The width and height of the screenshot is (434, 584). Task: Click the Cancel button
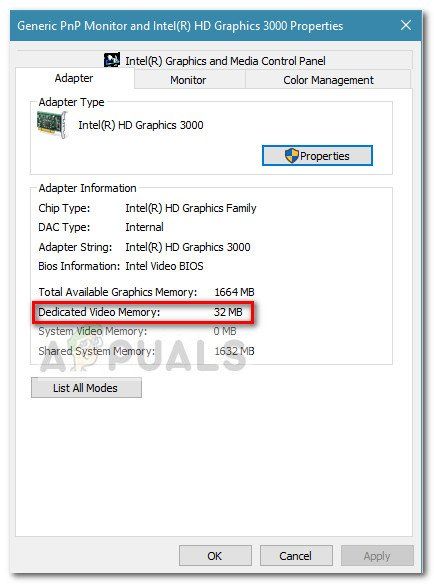pos(296,556)
